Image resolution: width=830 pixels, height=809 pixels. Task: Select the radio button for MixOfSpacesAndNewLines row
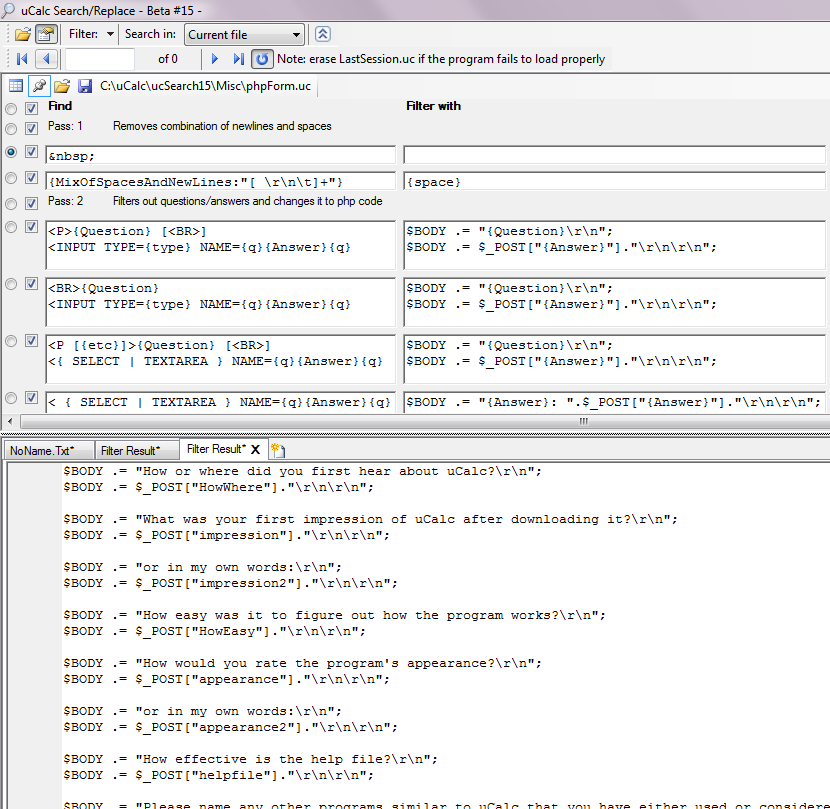11,179
